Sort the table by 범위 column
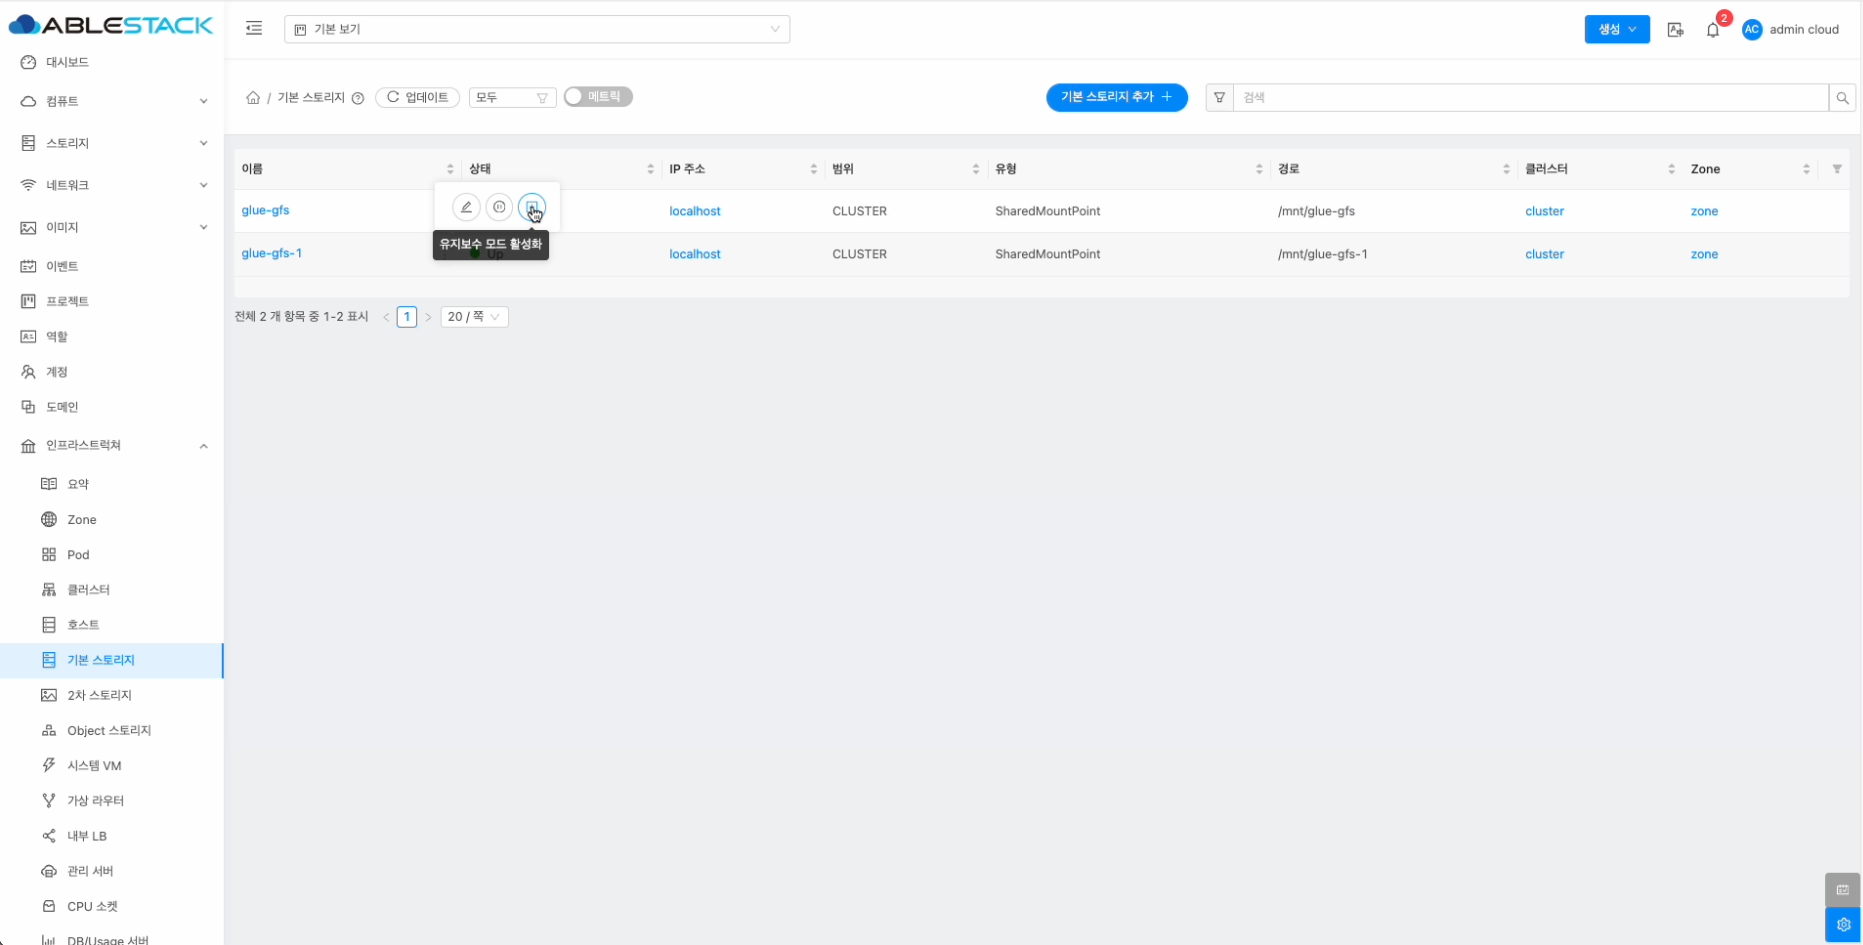Viewport: 1863px width, 945px height. (976, 169)
